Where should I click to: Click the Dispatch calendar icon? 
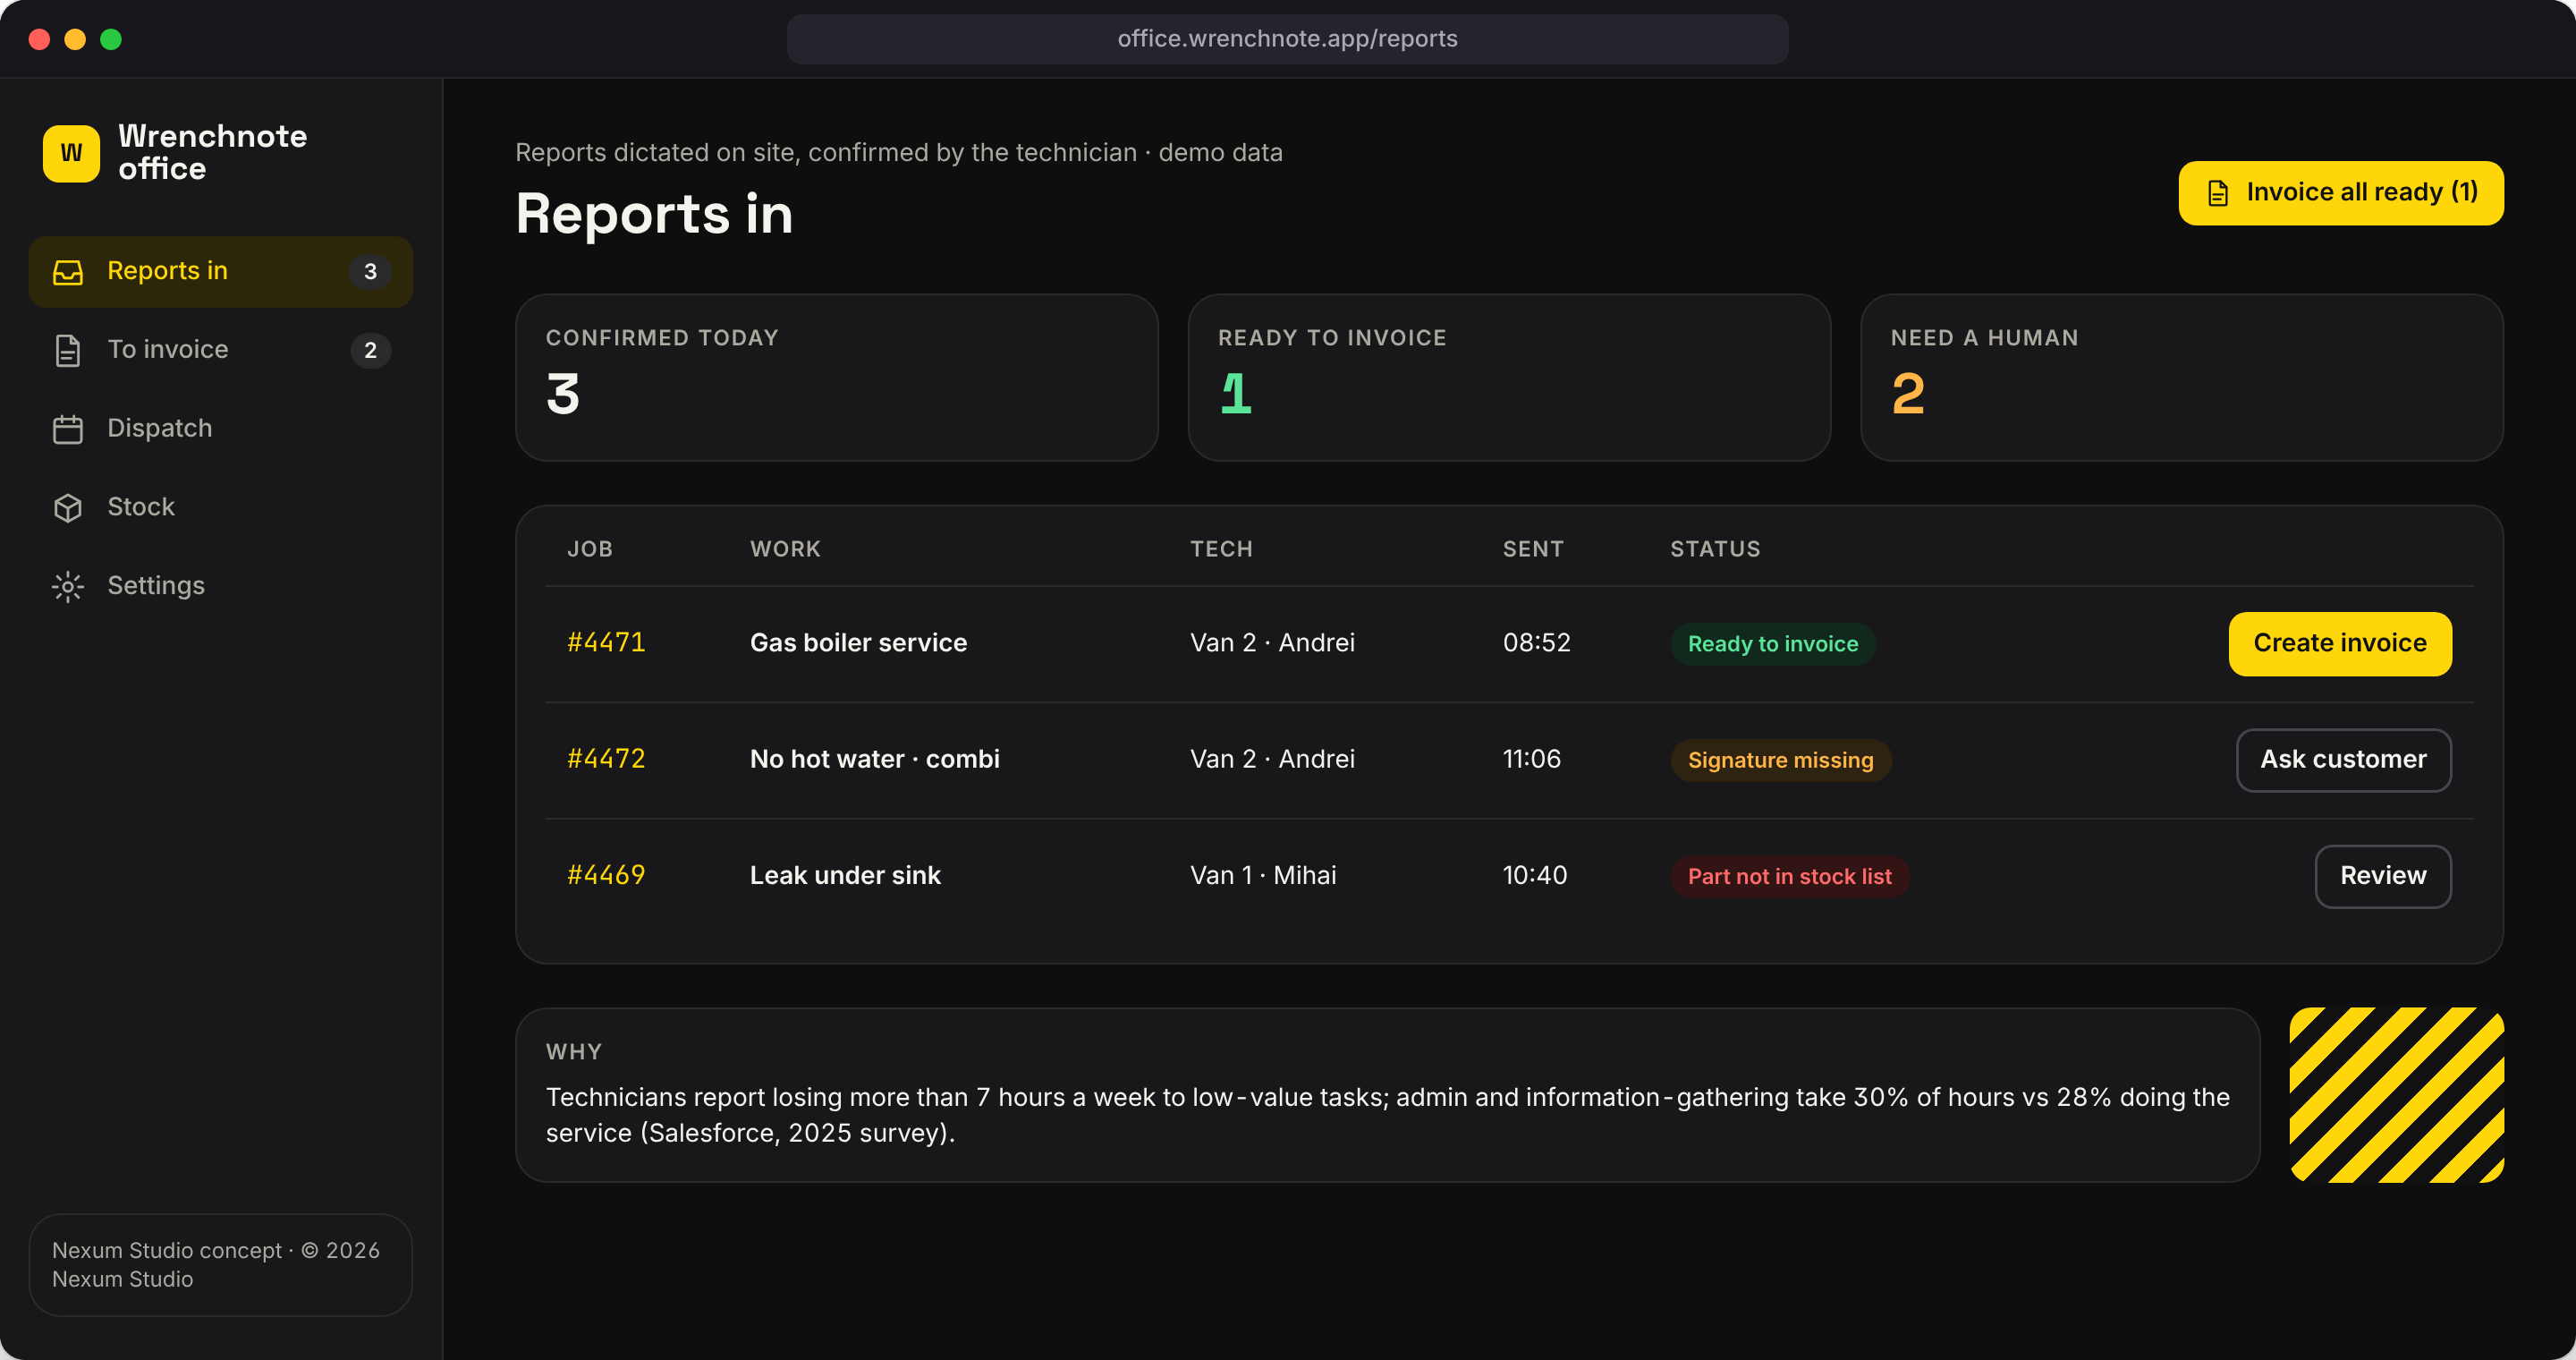(x=68, y=429)
